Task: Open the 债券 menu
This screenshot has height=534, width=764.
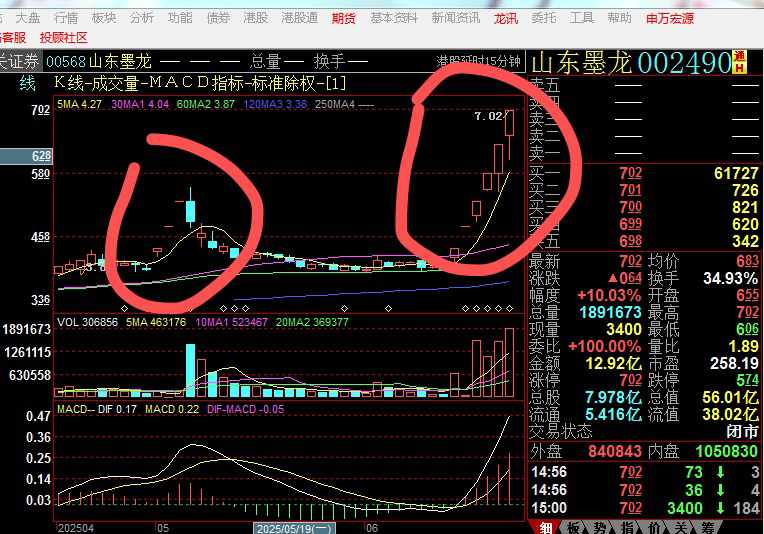Action: (218, 19)
